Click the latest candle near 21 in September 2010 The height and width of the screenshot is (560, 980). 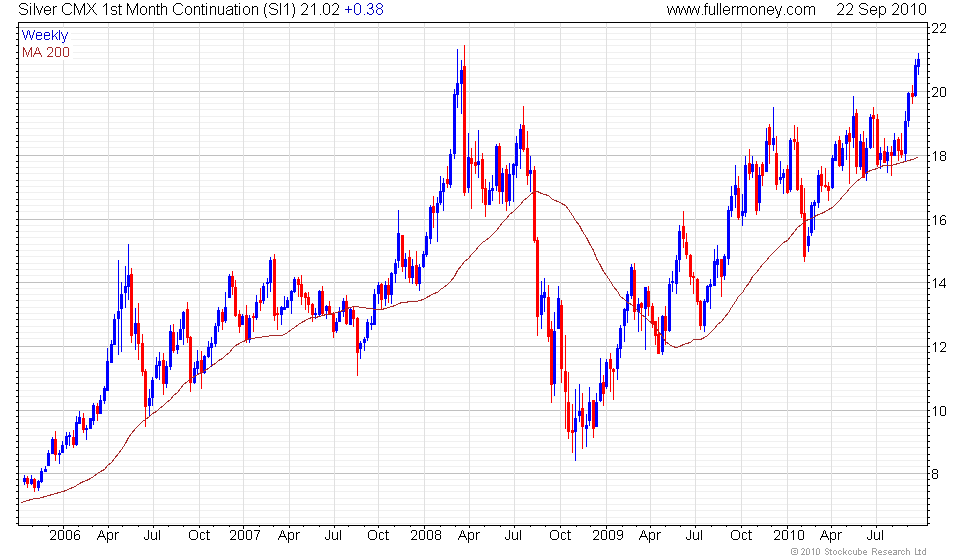coord(918,62)
